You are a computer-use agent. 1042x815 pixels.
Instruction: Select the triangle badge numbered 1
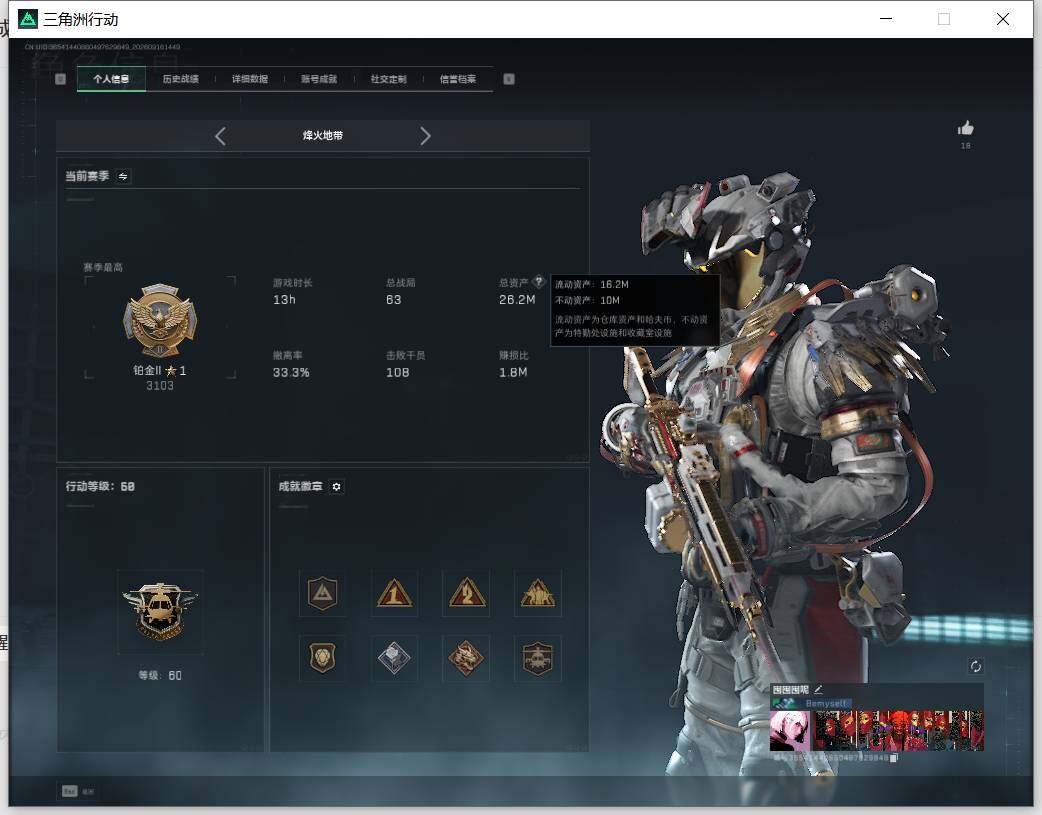click(x=394, y=593)
